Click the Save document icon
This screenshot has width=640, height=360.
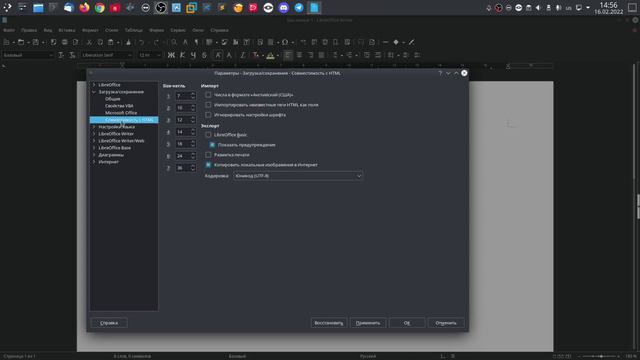pyautogui.click(x=36, y=42)
